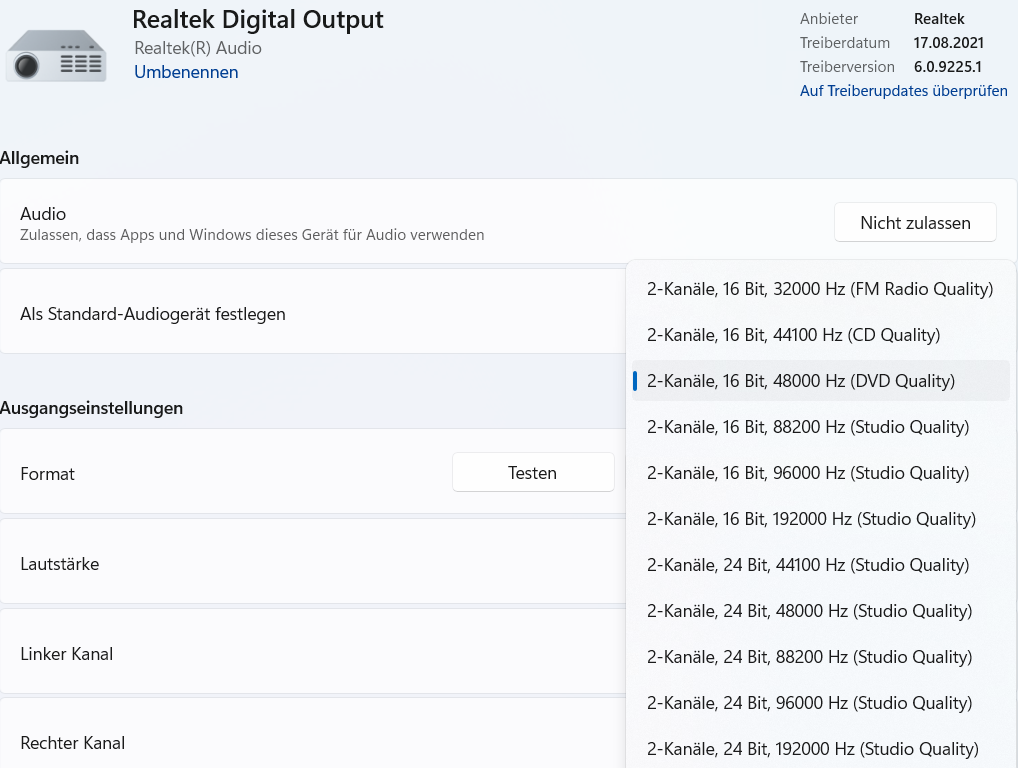1018x768 pixels.
Task: Click the Format row label
Action: [x=47, y=475]
